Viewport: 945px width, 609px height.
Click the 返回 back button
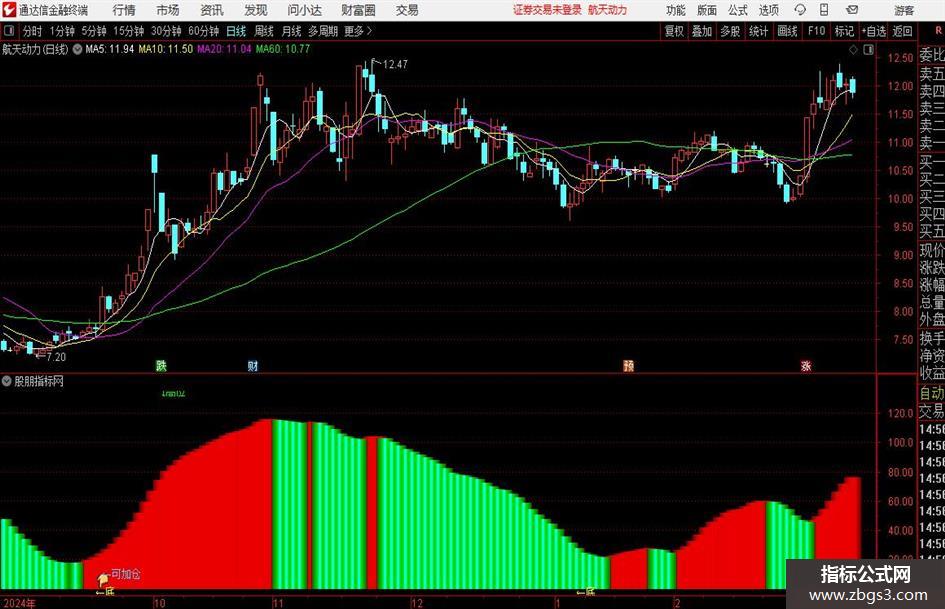pyautogui.click(x=902, y=31)
